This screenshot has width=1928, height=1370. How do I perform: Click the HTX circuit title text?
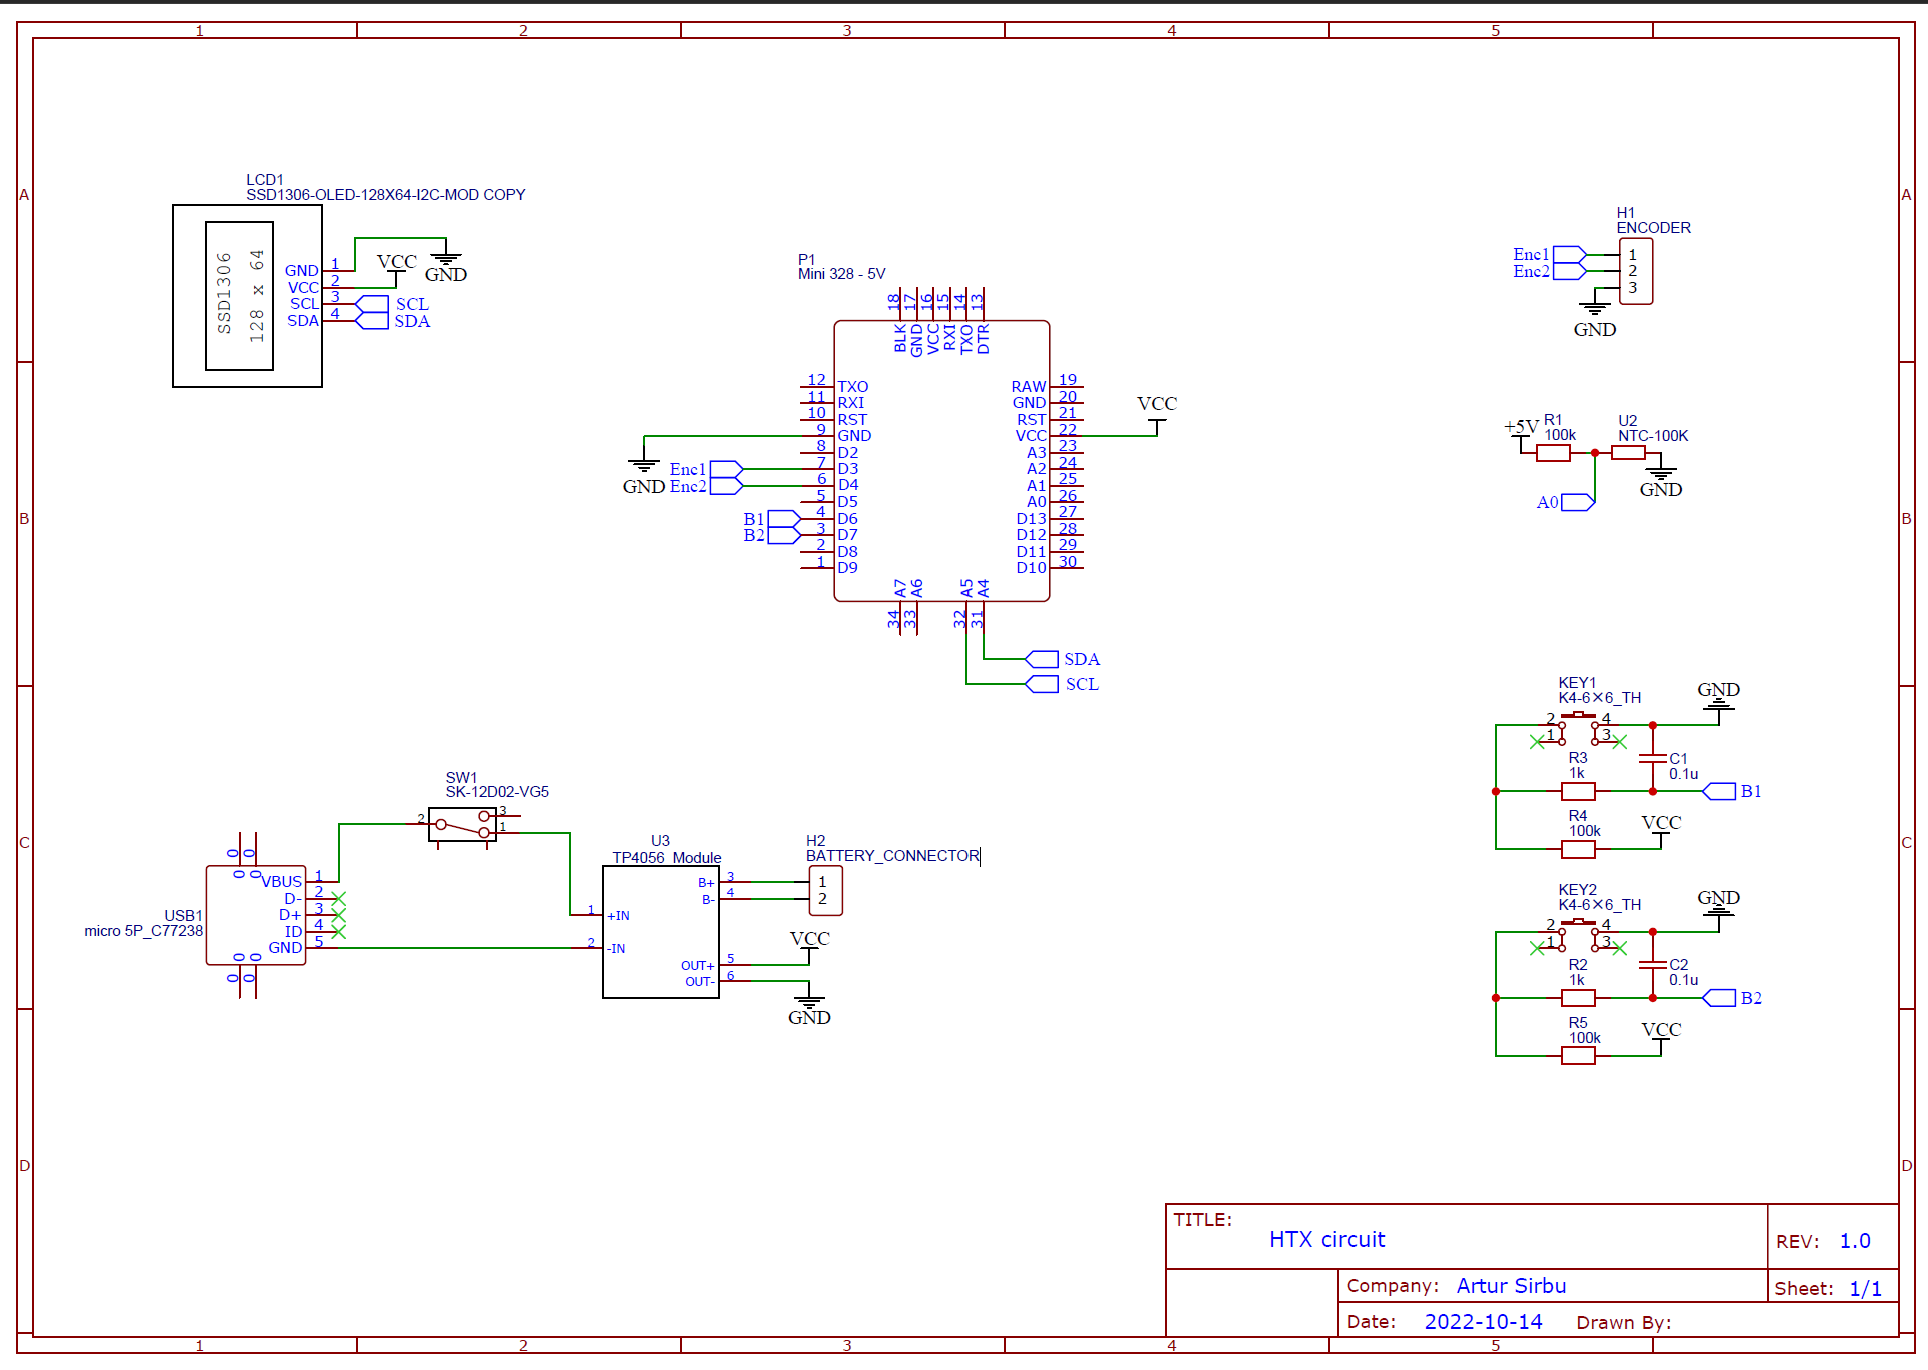(1327, 1240)
